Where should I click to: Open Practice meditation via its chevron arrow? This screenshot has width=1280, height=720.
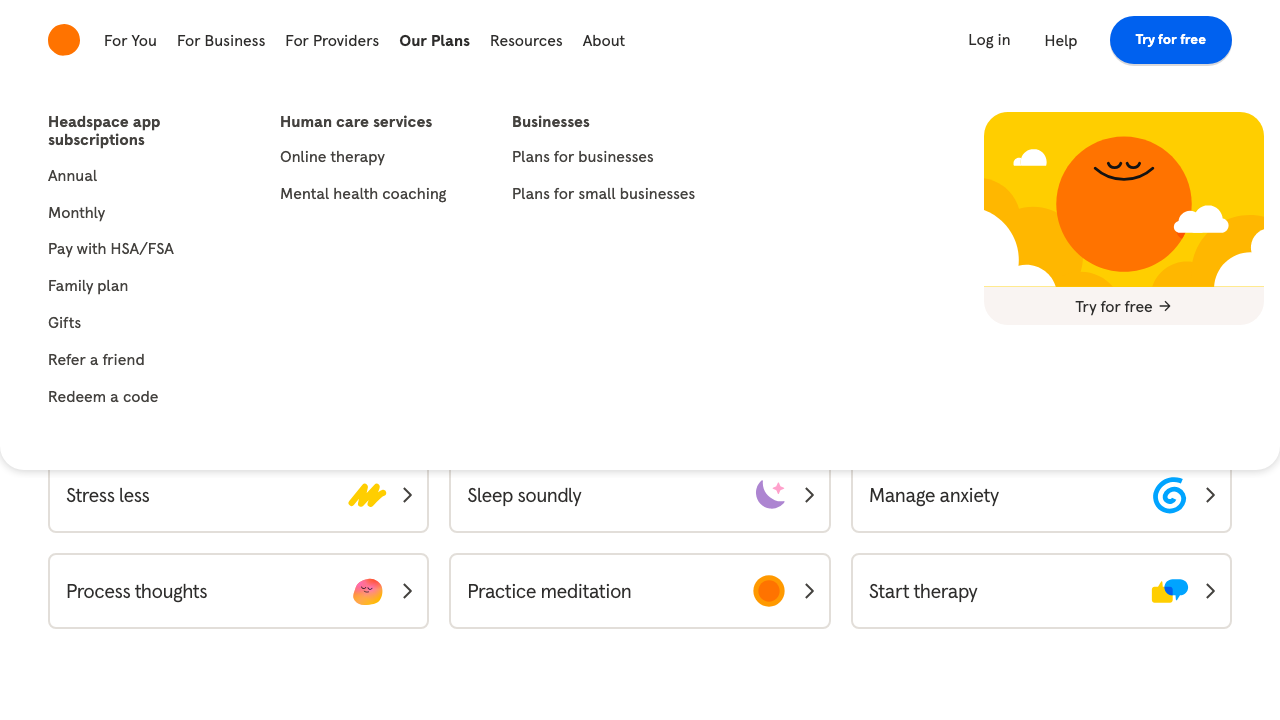(x=809, y=590)
